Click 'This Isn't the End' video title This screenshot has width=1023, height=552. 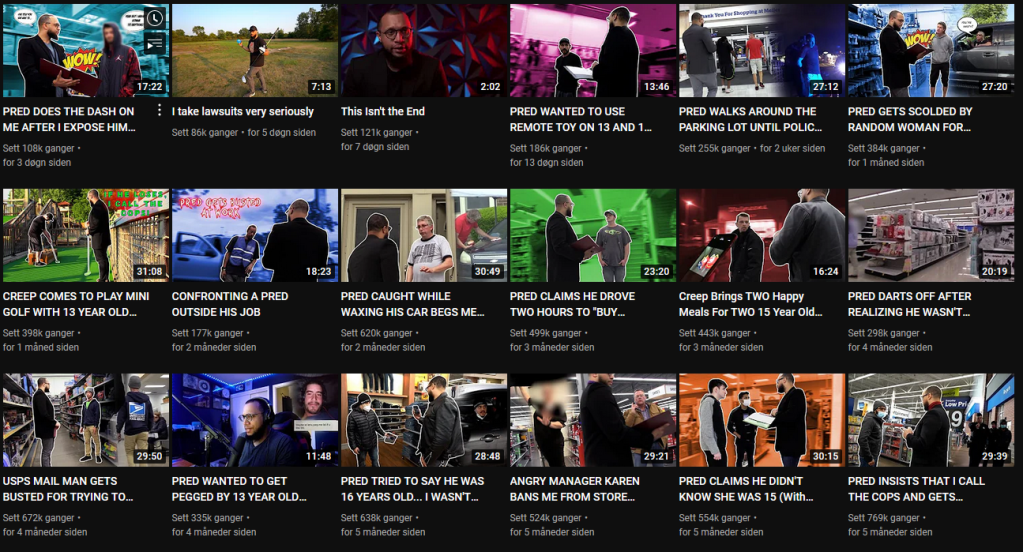tap(384, 112)
